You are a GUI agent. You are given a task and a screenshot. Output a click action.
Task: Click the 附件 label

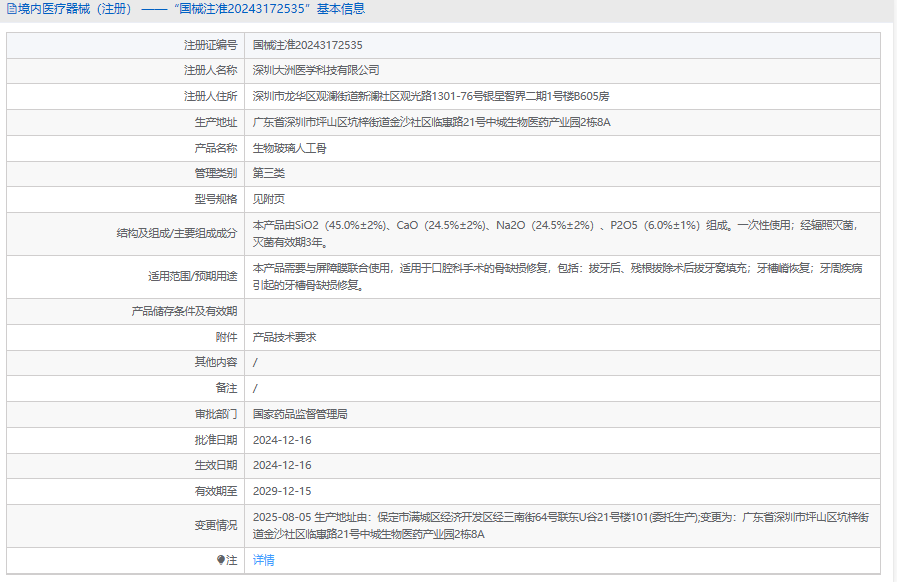pyautogui.click(x=227, y=338)
